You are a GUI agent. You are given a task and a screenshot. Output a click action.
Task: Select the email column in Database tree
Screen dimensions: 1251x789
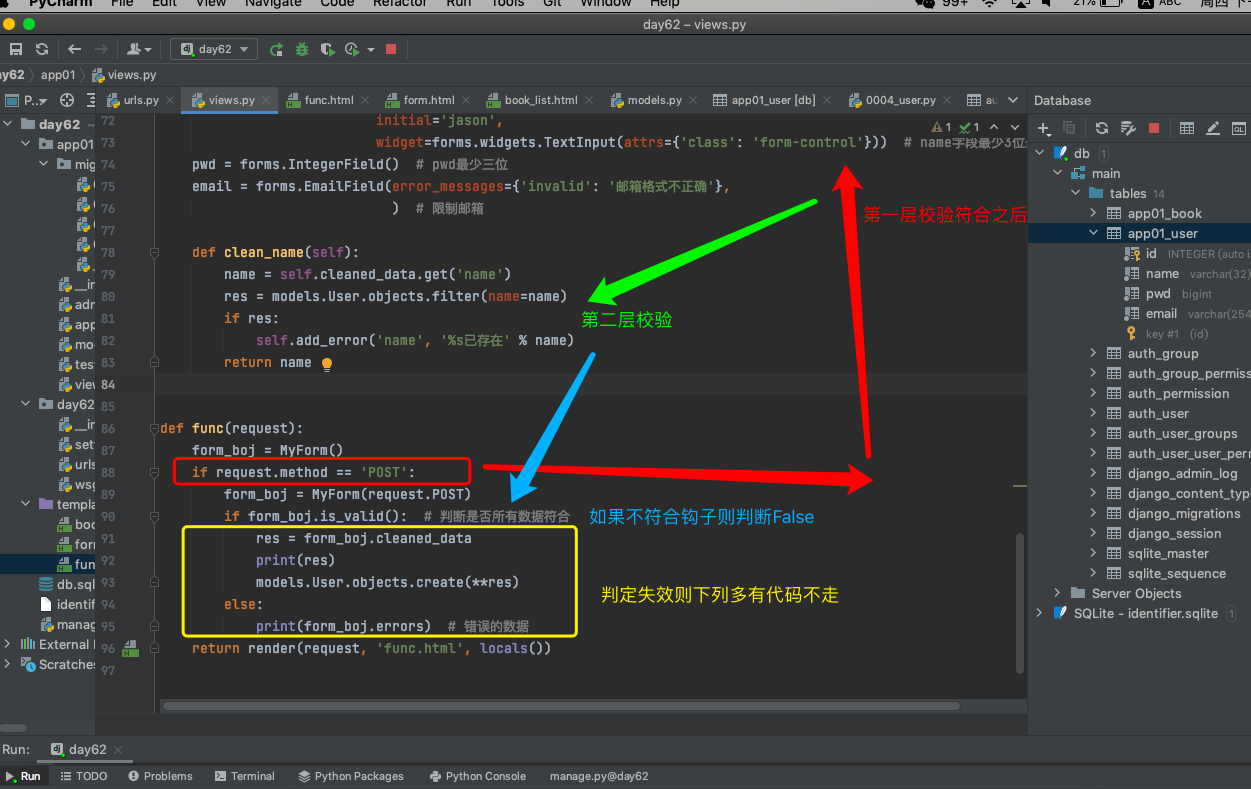point(1161,313)
